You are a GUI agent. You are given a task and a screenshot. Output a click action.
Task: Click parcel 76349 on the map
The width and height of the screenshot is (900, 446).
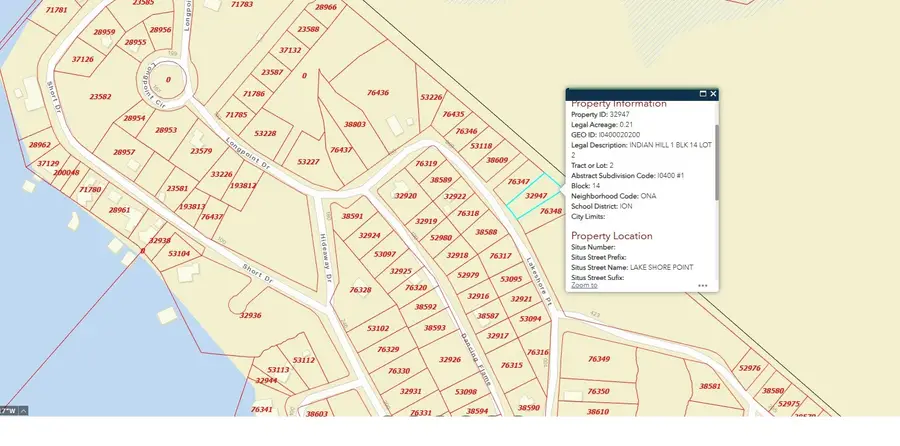tap(598, 359)
